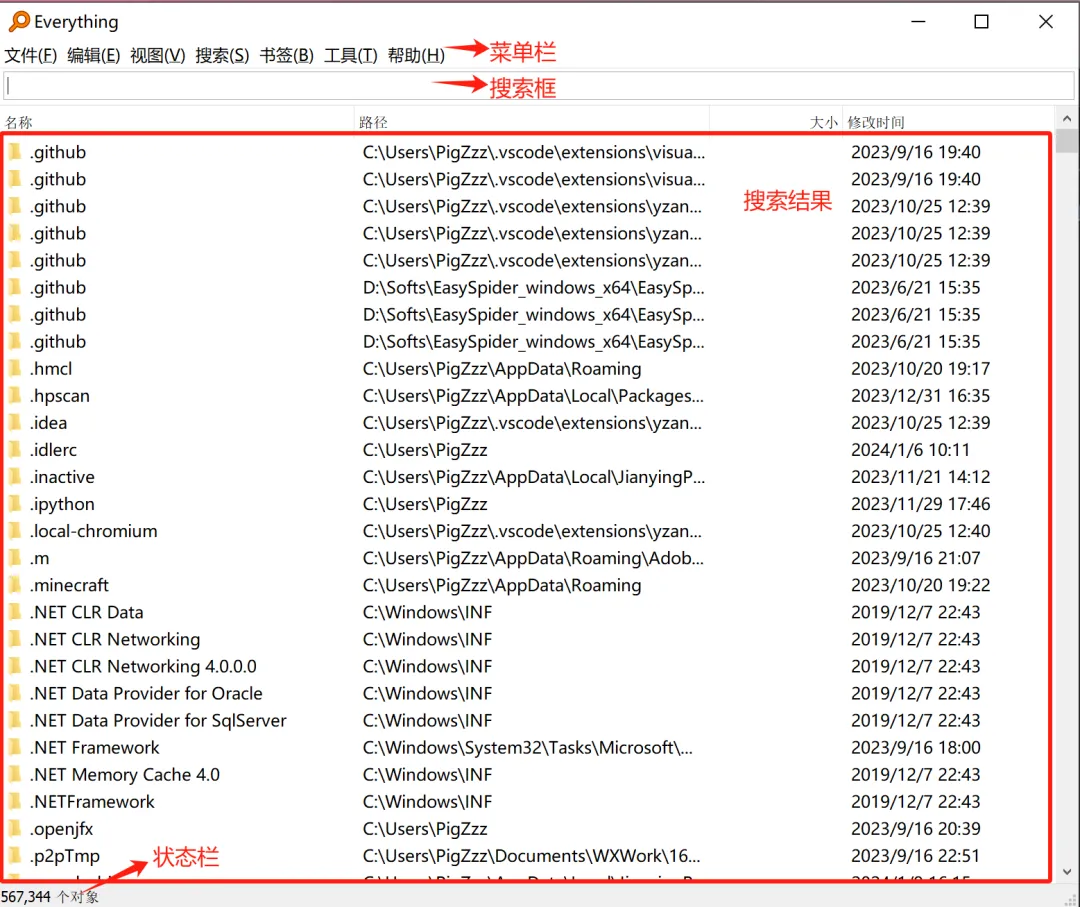This screenshot has height=907, width=1080.
Task: Click path C:\Windows\System32\Tasks\Microsoft\...
Action: point(528,747)
